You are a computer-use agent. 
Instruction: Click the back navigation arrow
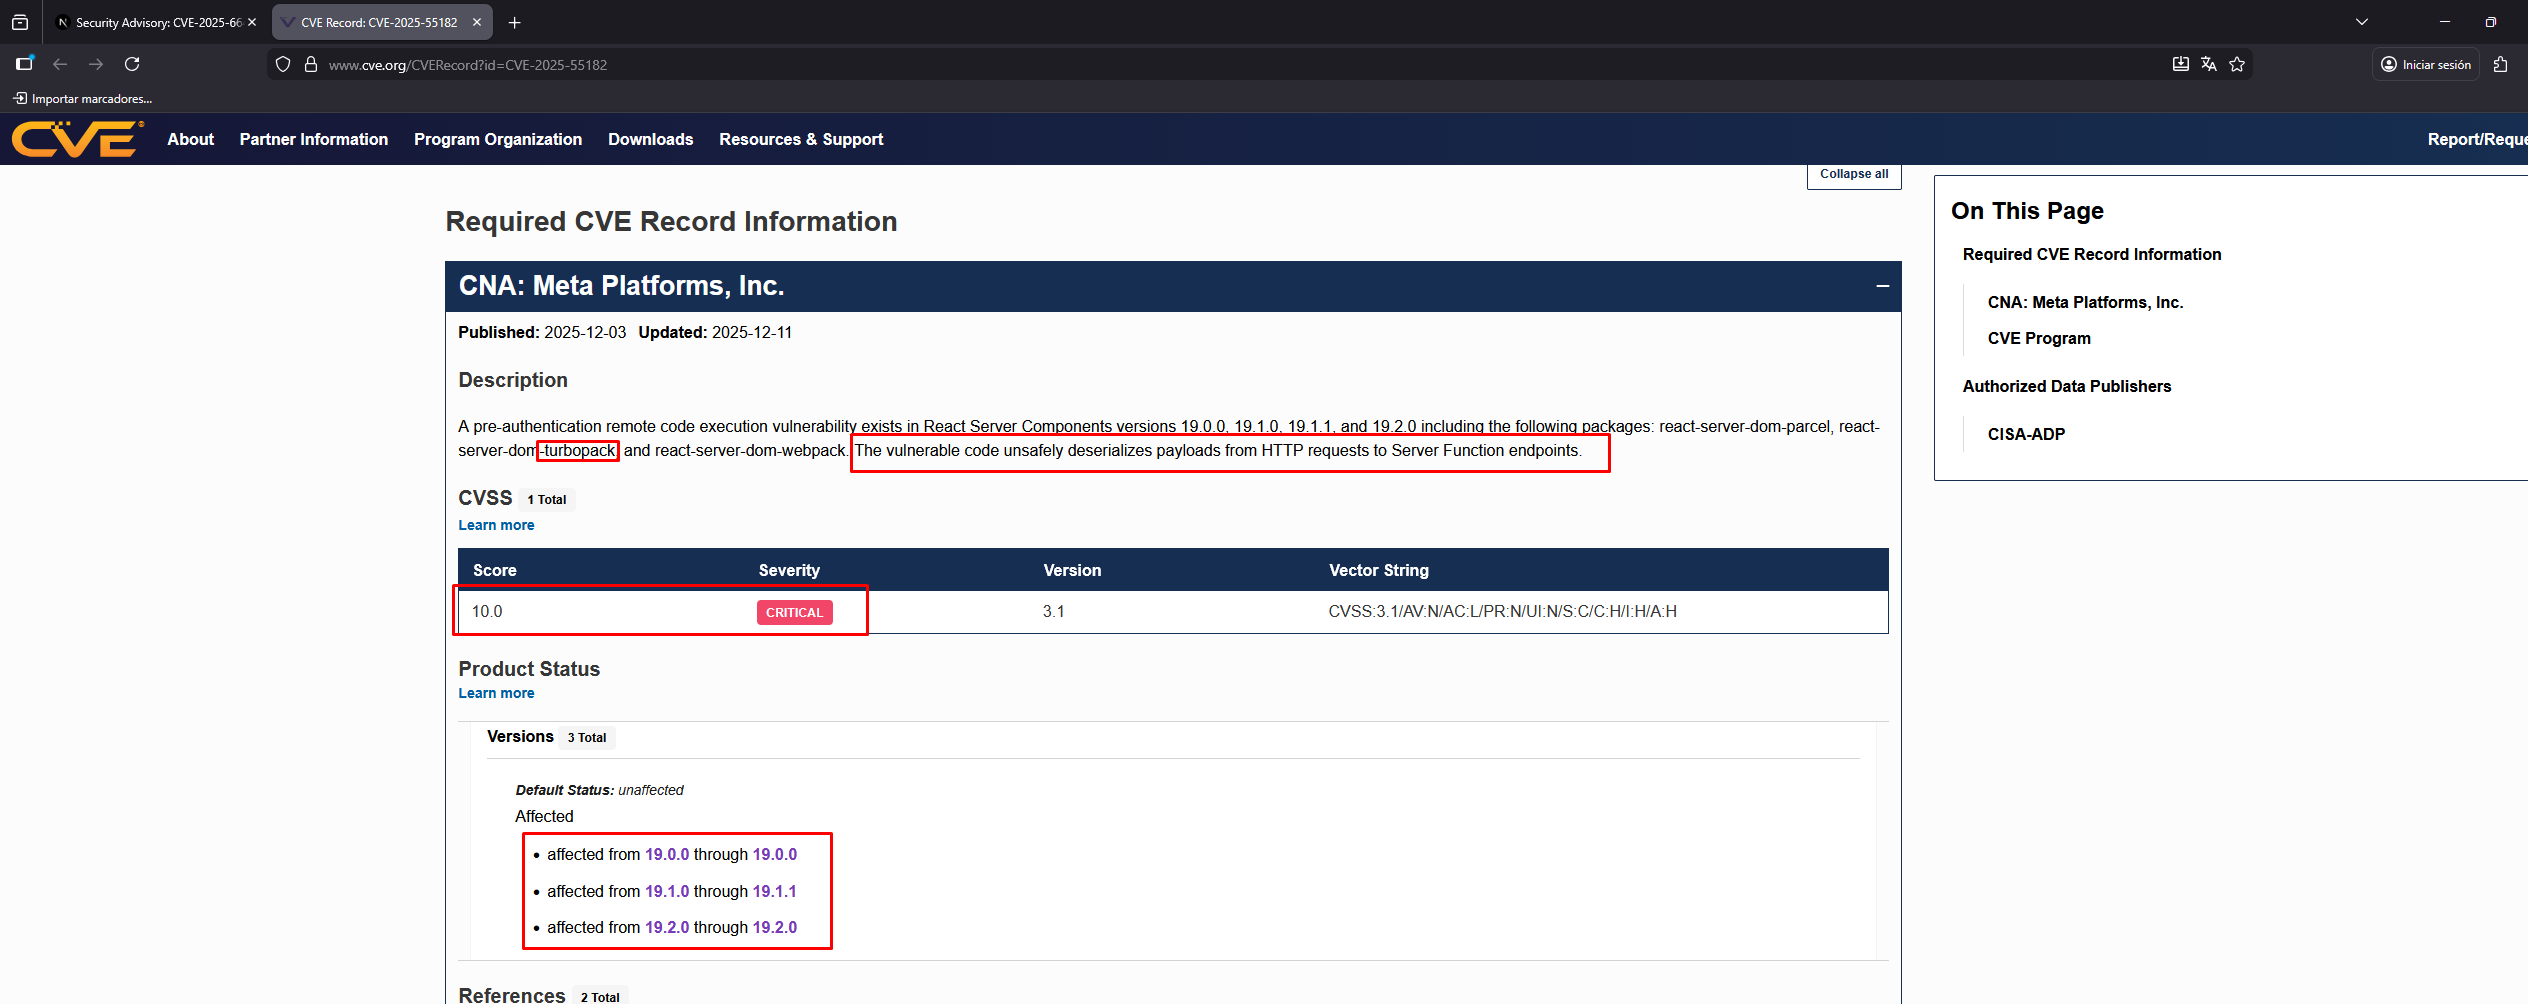tap(61, 64)
